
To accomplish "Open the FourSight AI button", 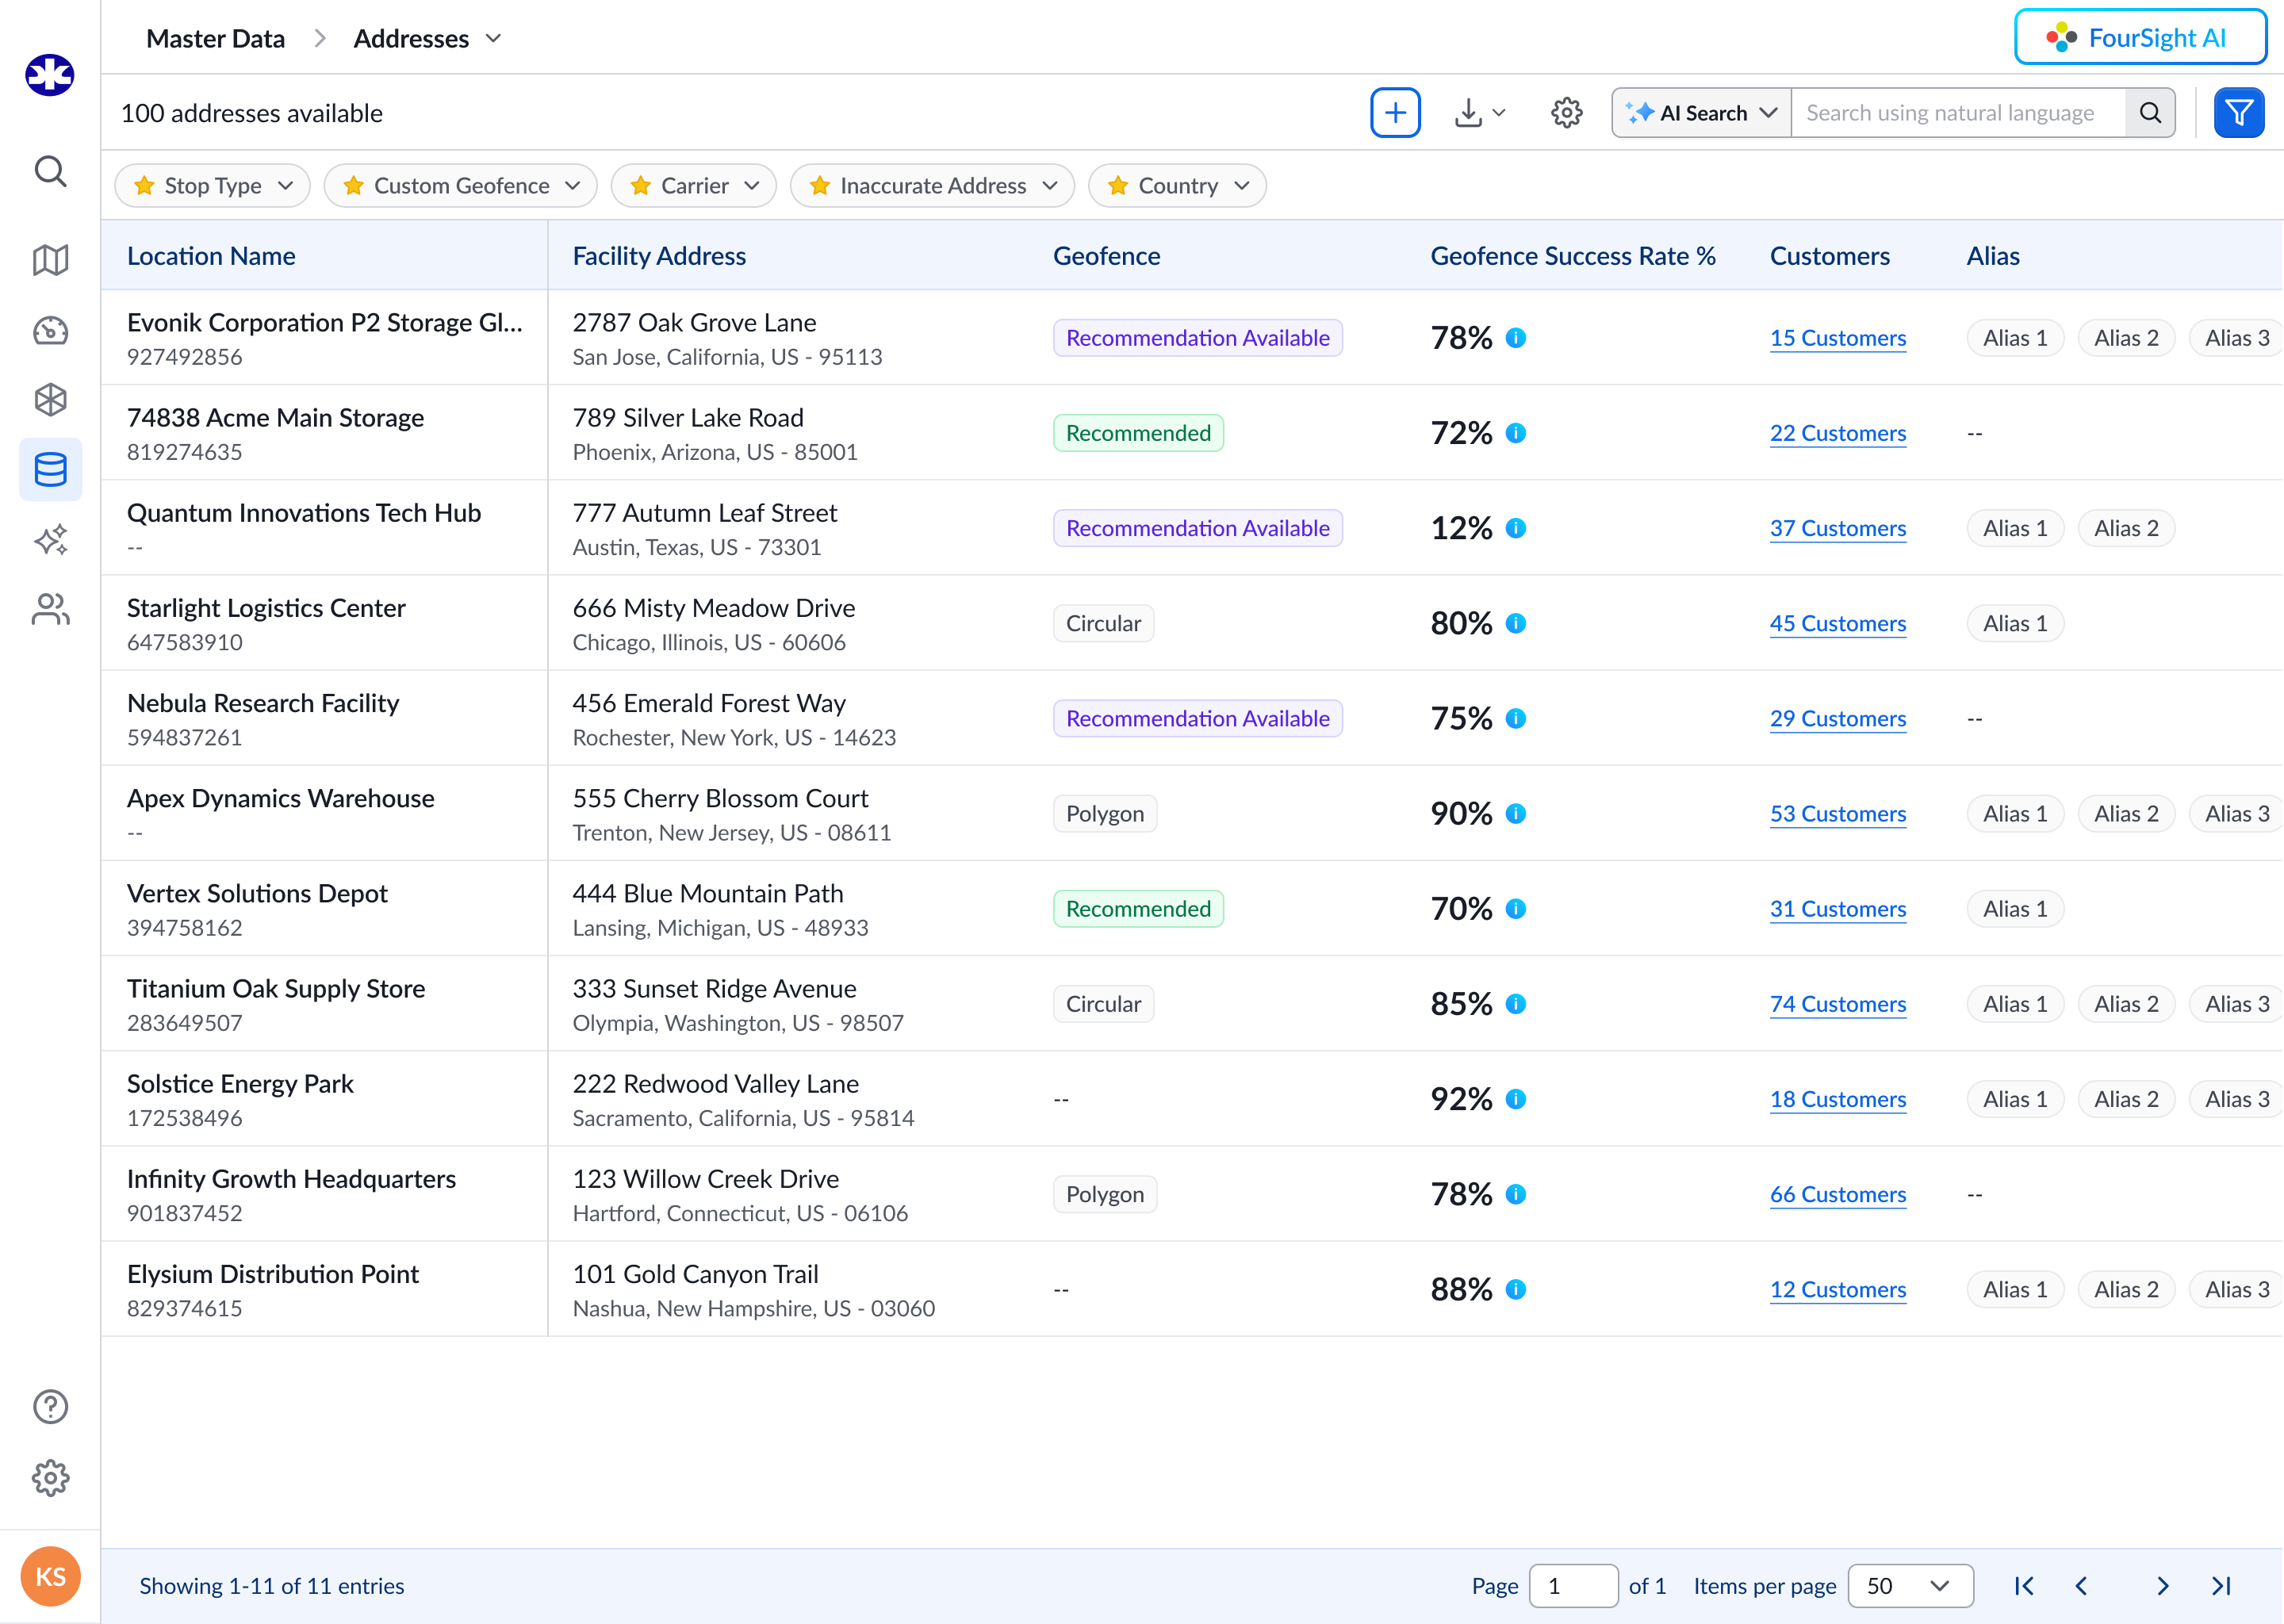I will coord(2141,38).
